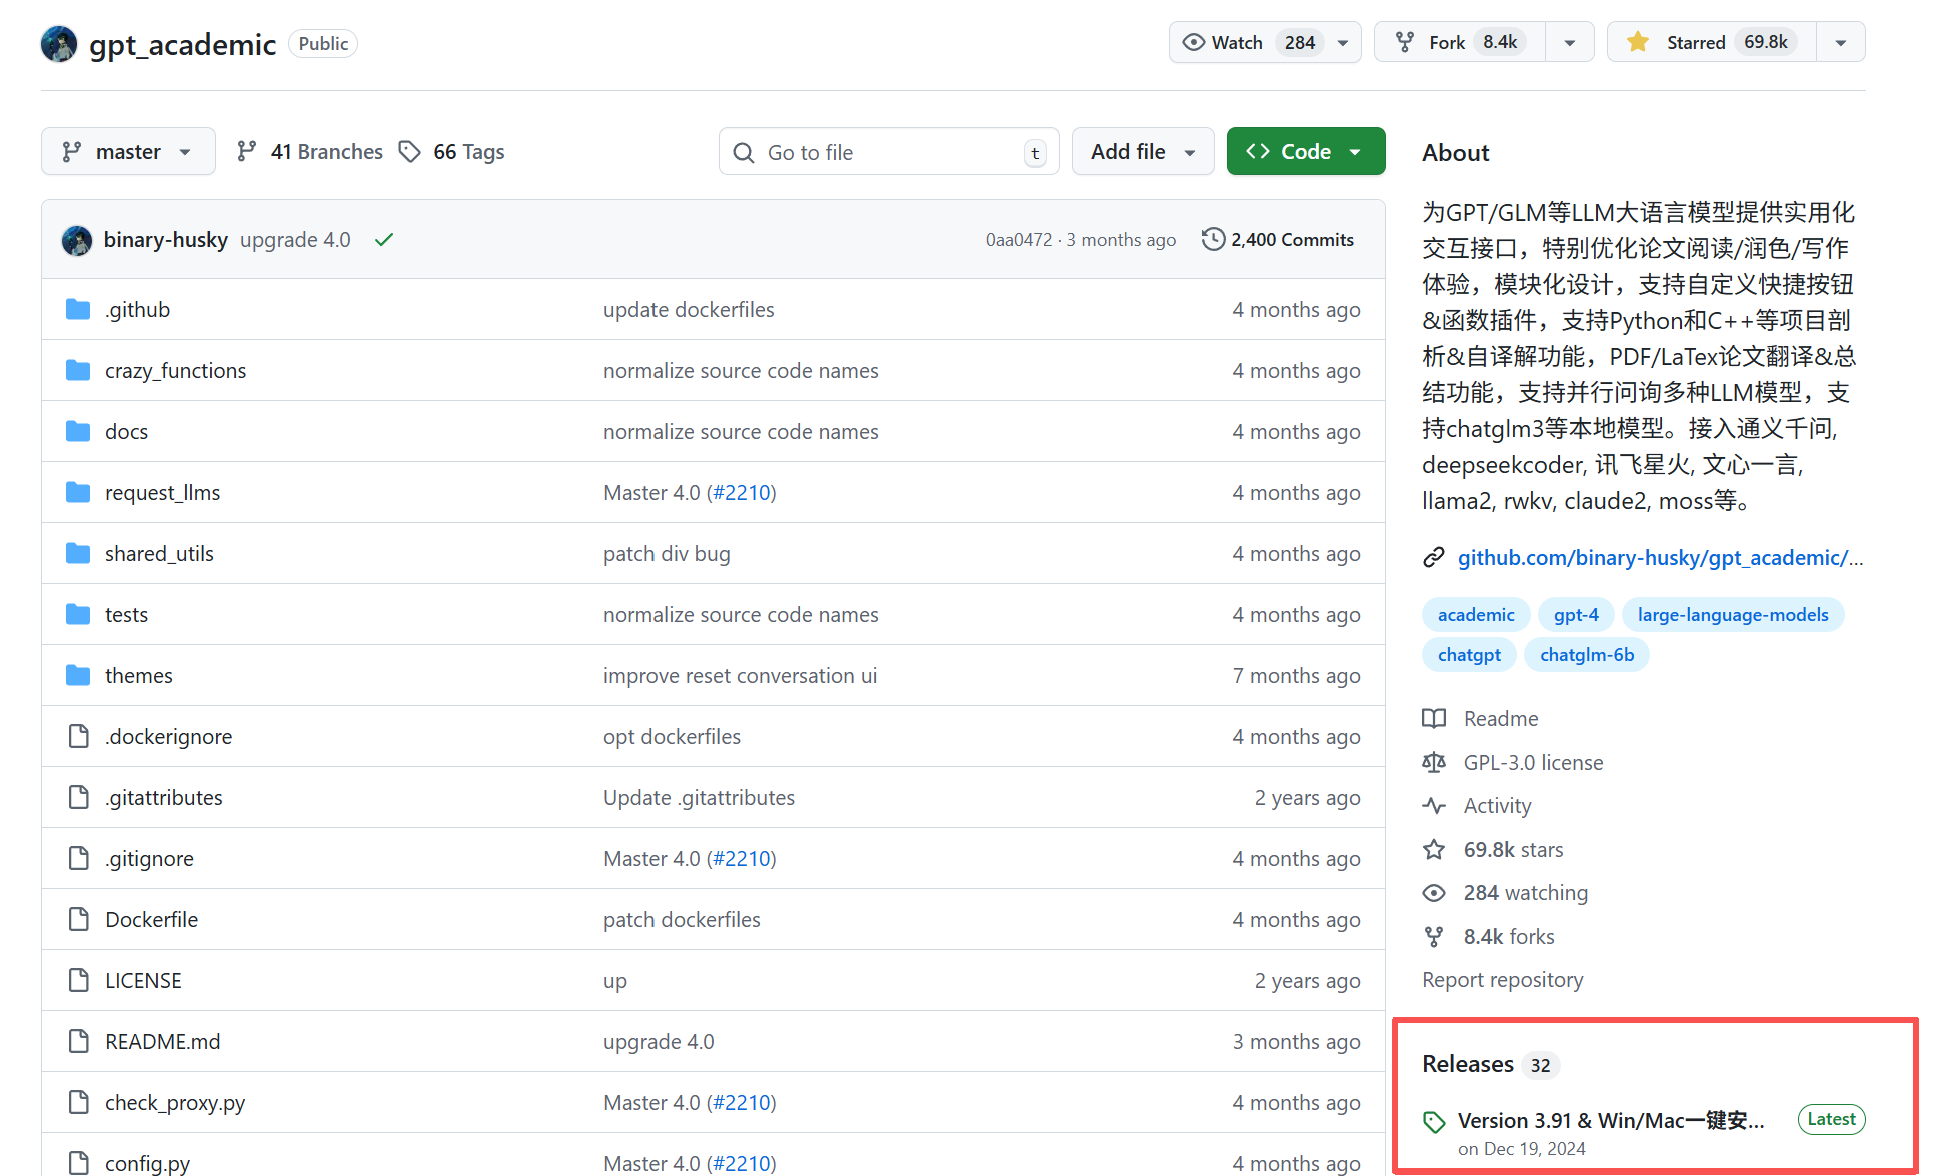Screen dimensions: 1957x1176
Task: Click the link icon beside repository URL
Action: (1434, 558)
